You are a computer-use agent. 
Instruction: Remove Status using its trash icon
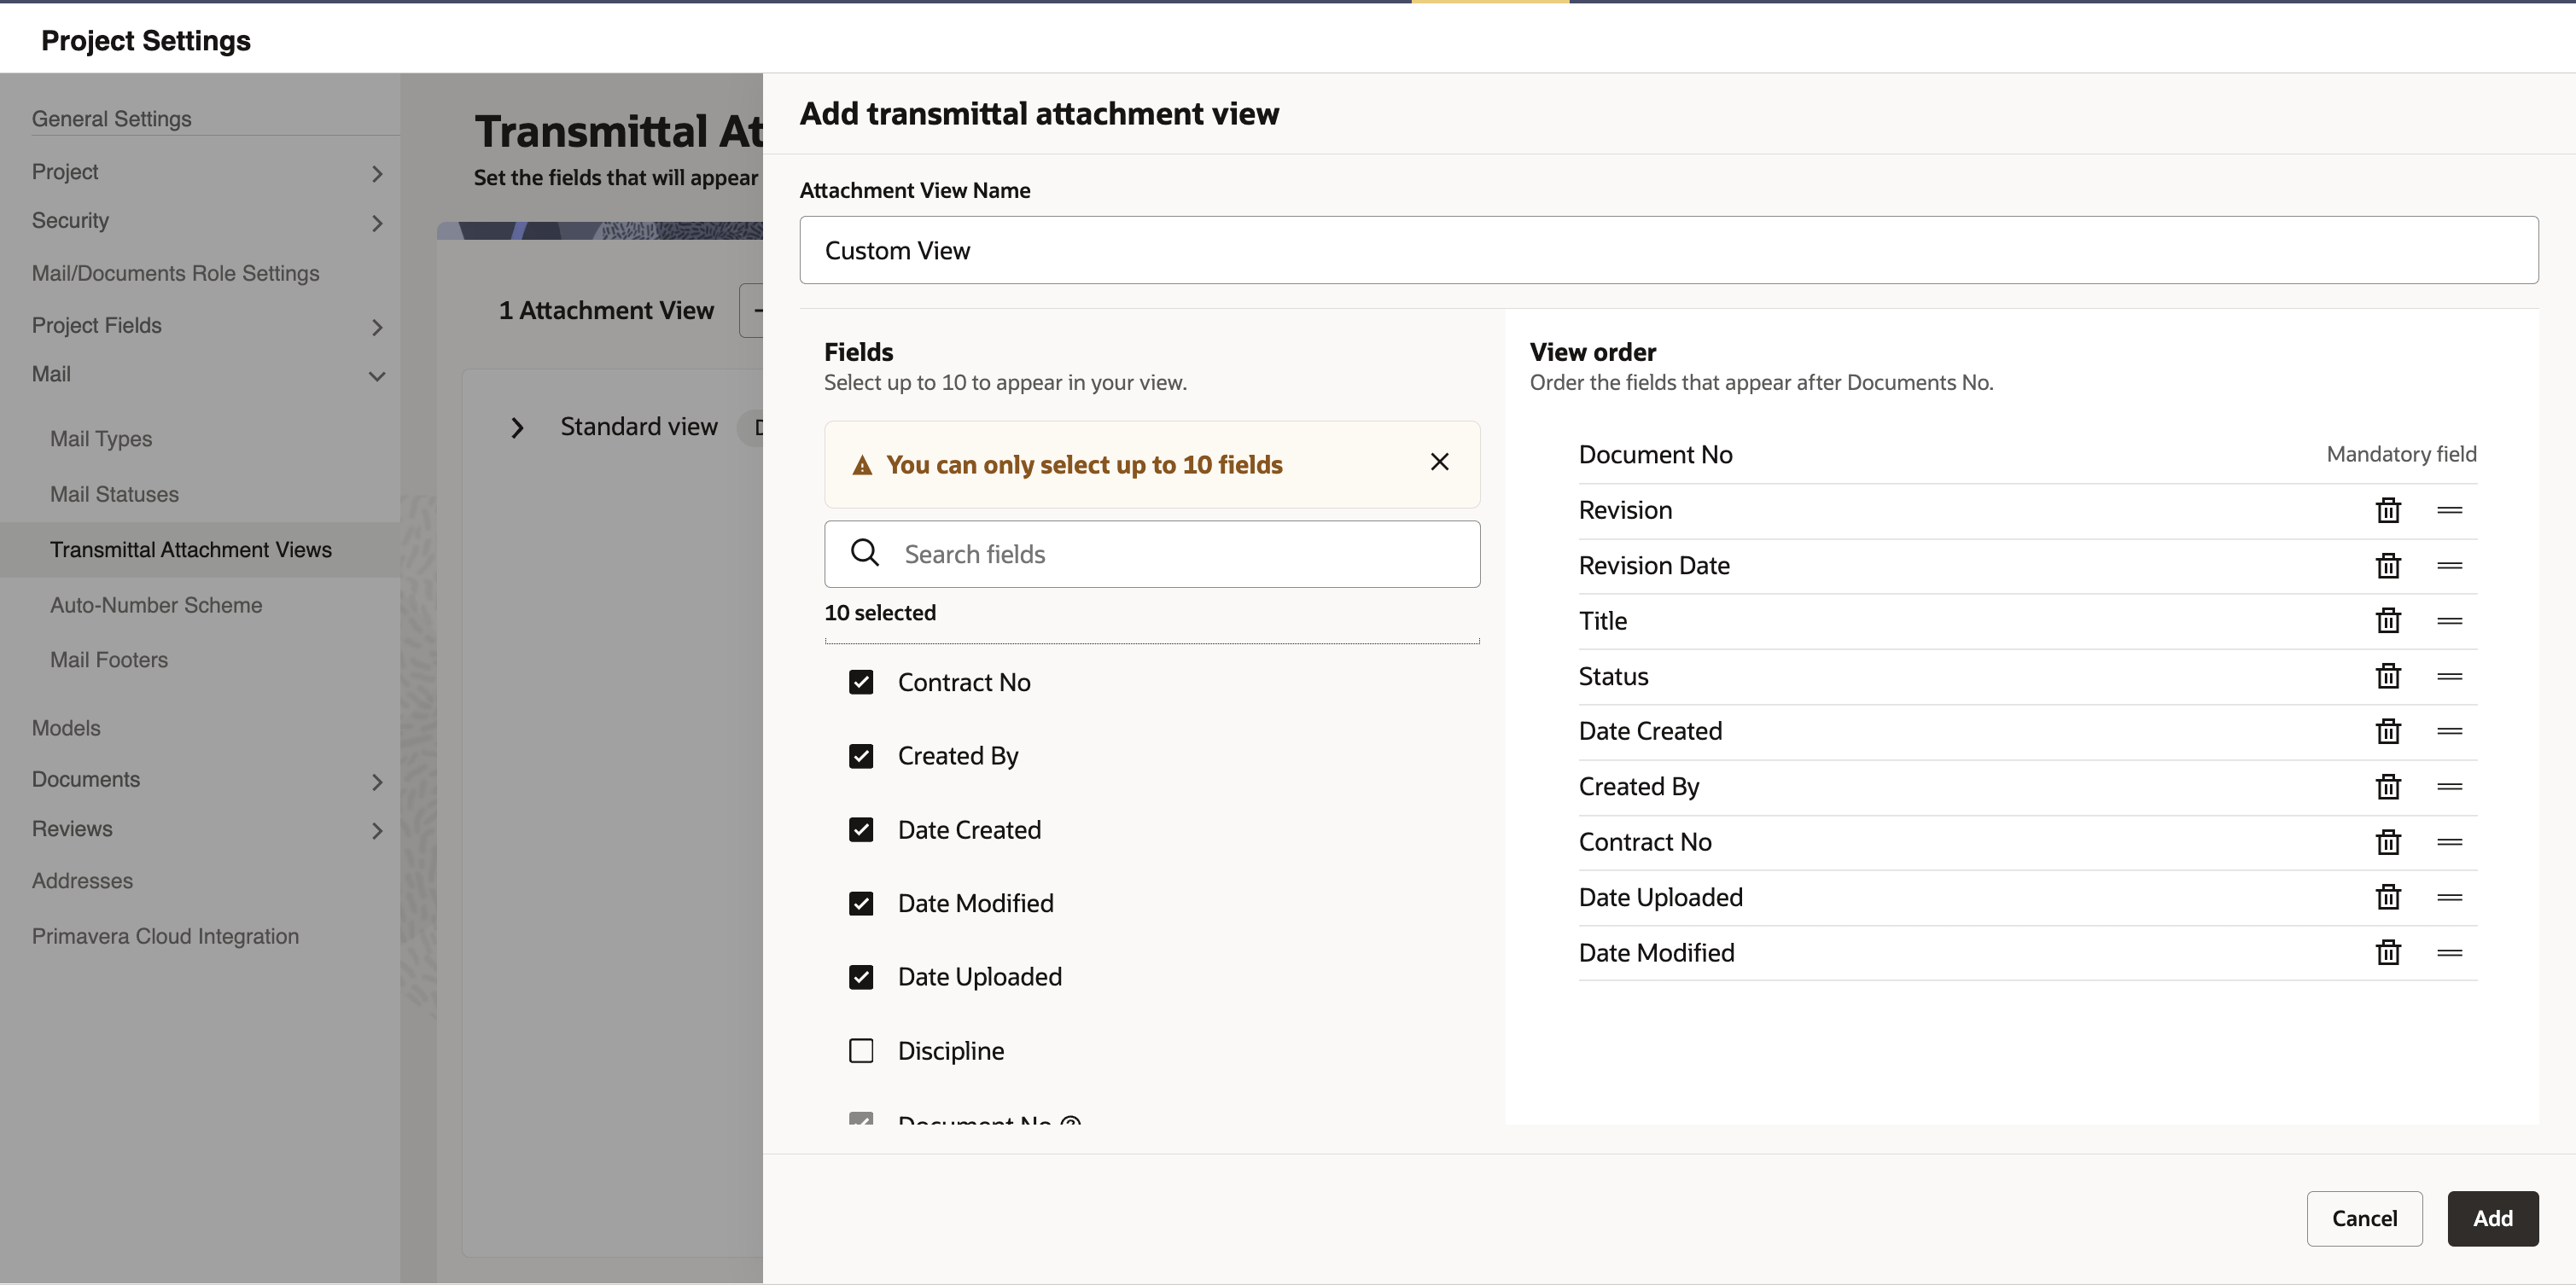pyautogui.click(x=2388, y=676)
